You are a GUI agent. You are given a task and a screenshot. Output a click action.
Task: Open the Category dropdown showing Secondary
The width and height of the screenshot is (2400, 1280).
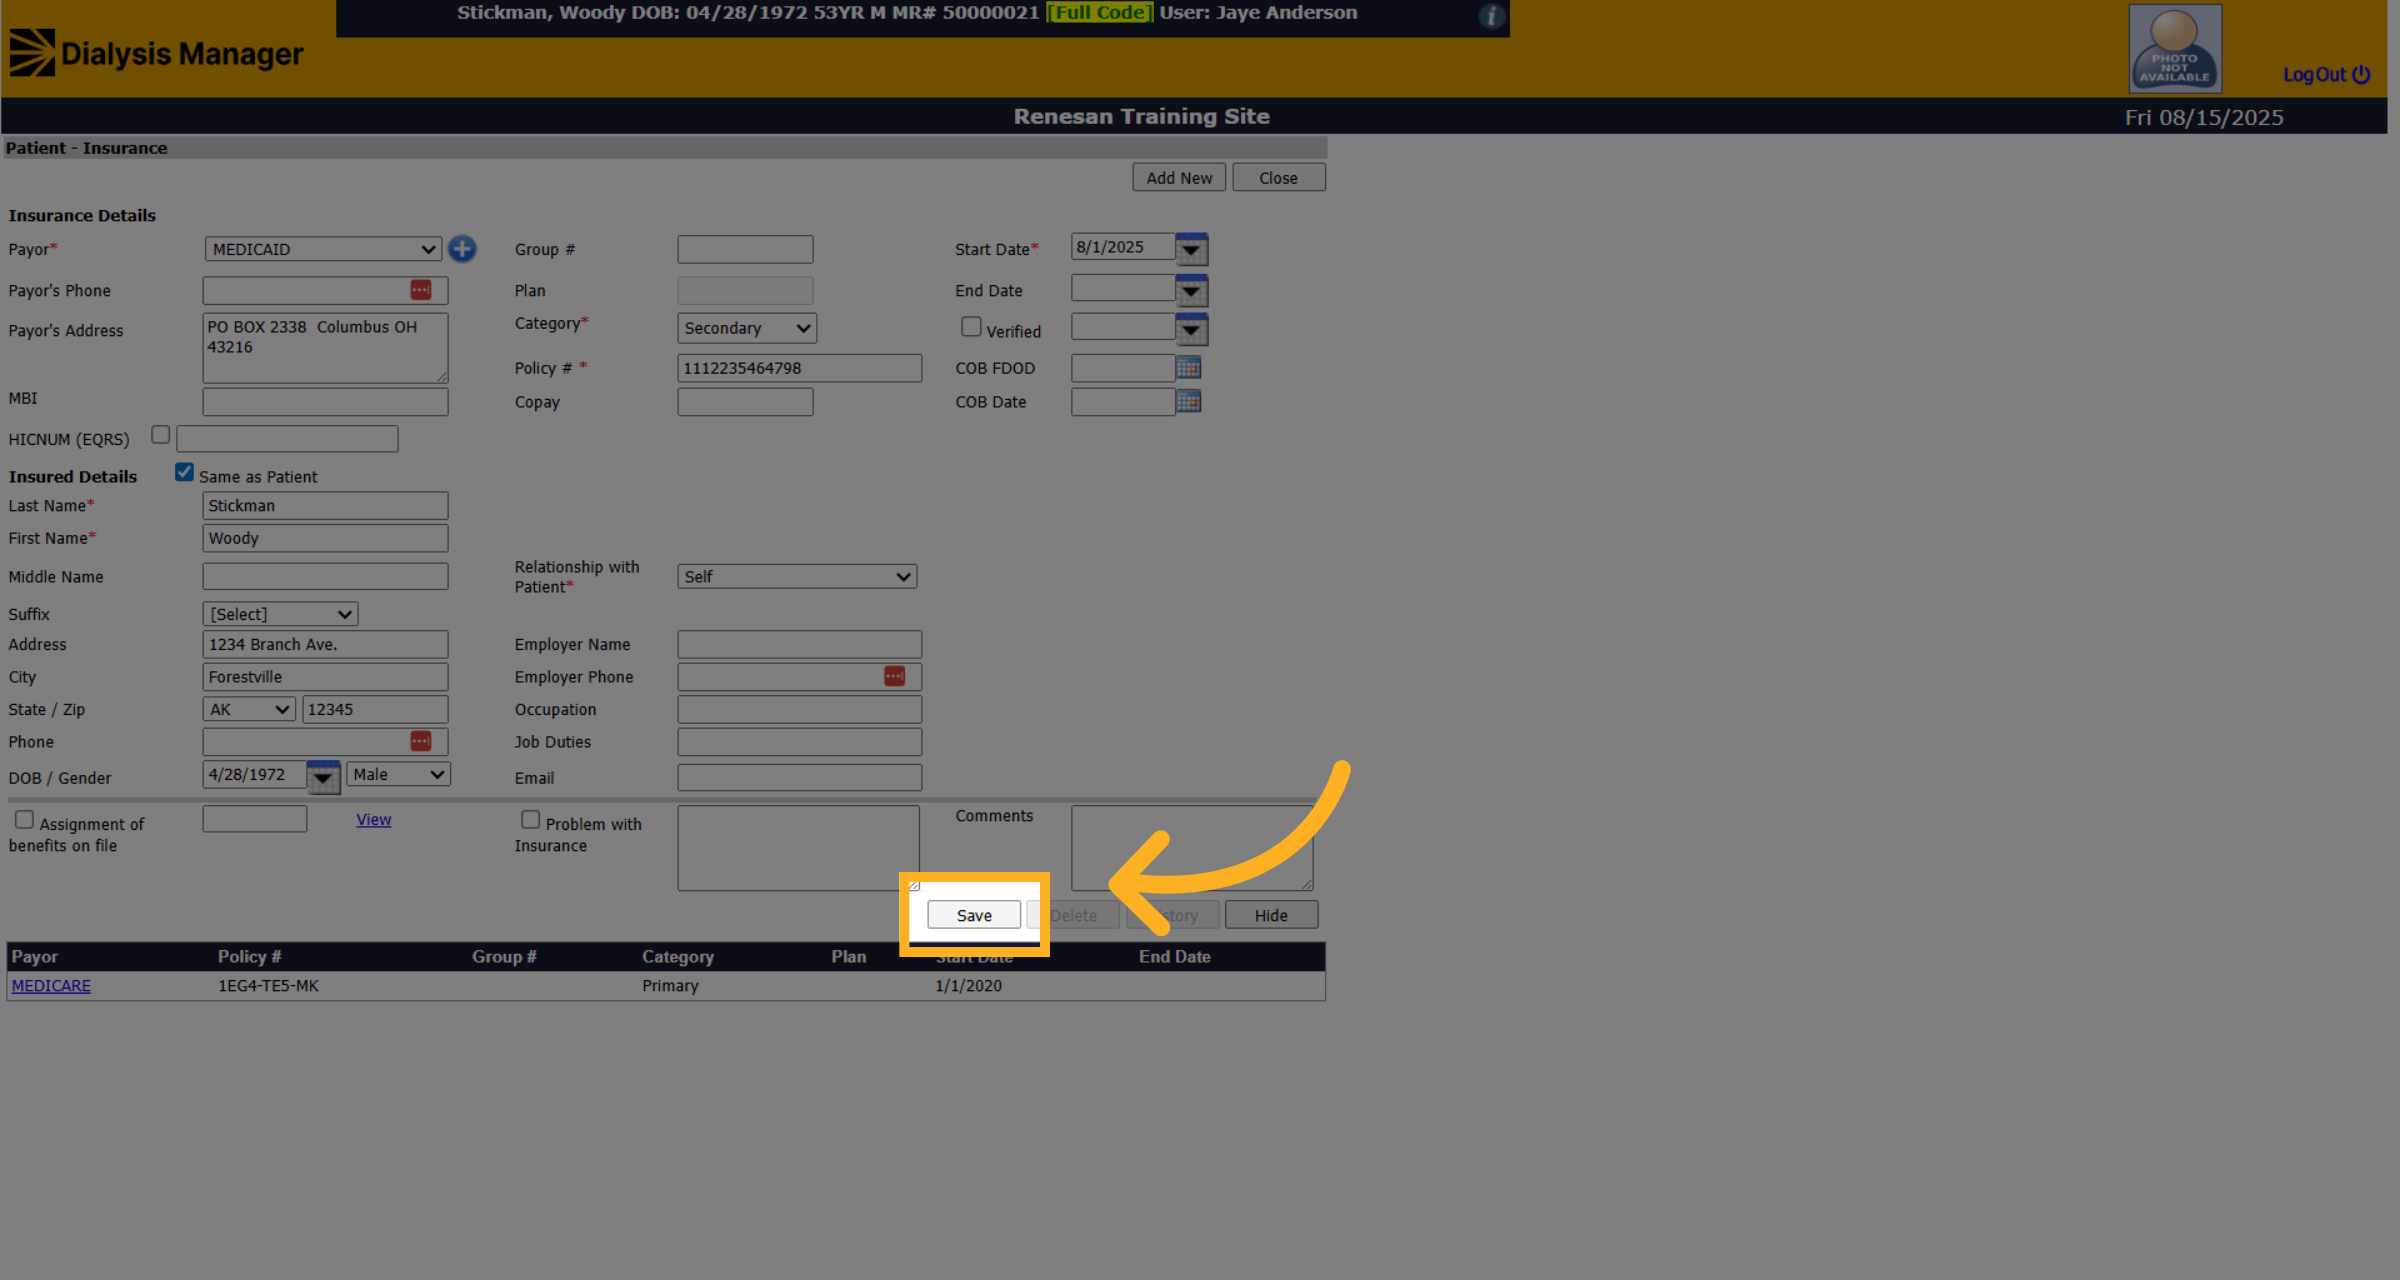point(747,328)
